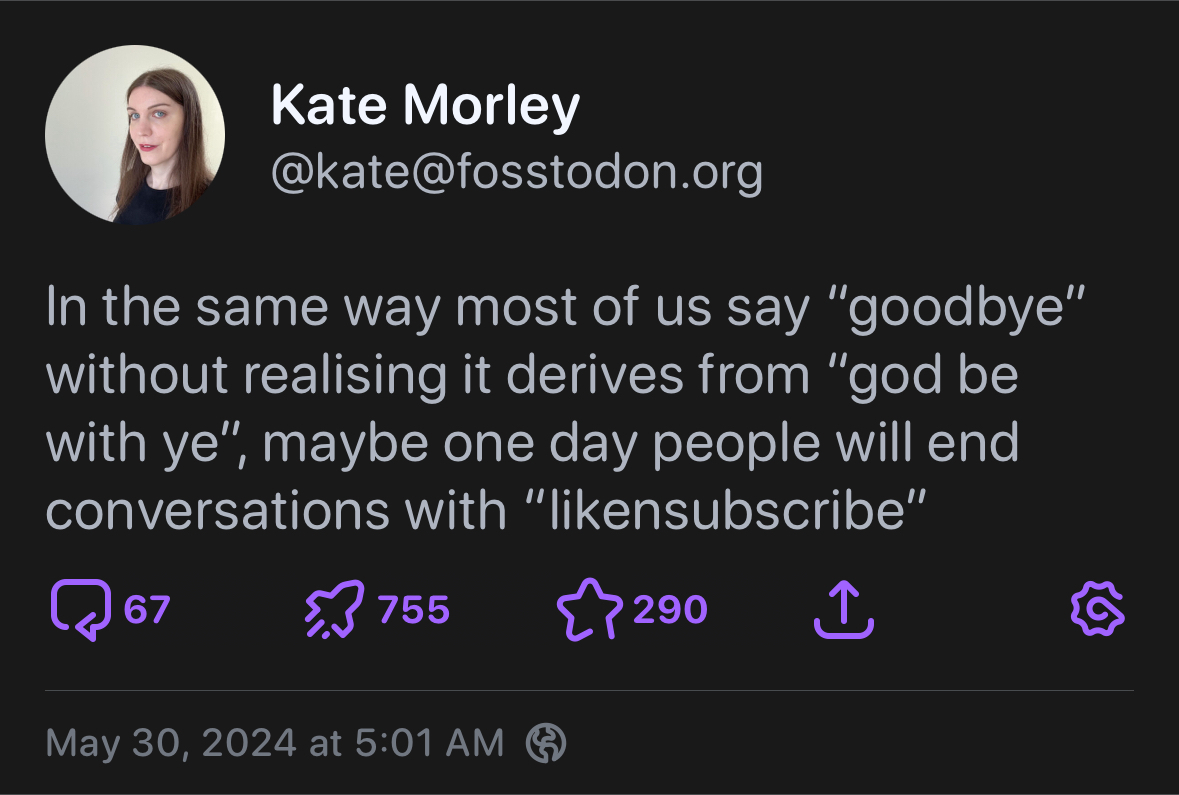Click the May 30, 2024 date
The height and width of the screenshot is (795, 1179).
point(171,743)
